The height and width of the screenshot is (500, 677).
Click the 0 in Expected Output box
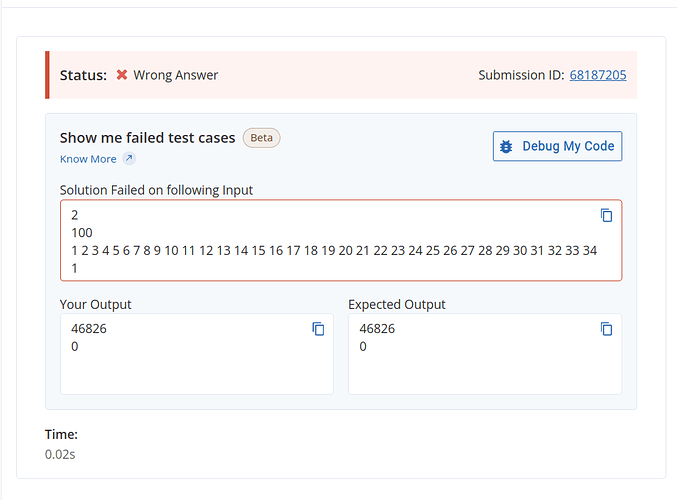(x=363, y=346)
